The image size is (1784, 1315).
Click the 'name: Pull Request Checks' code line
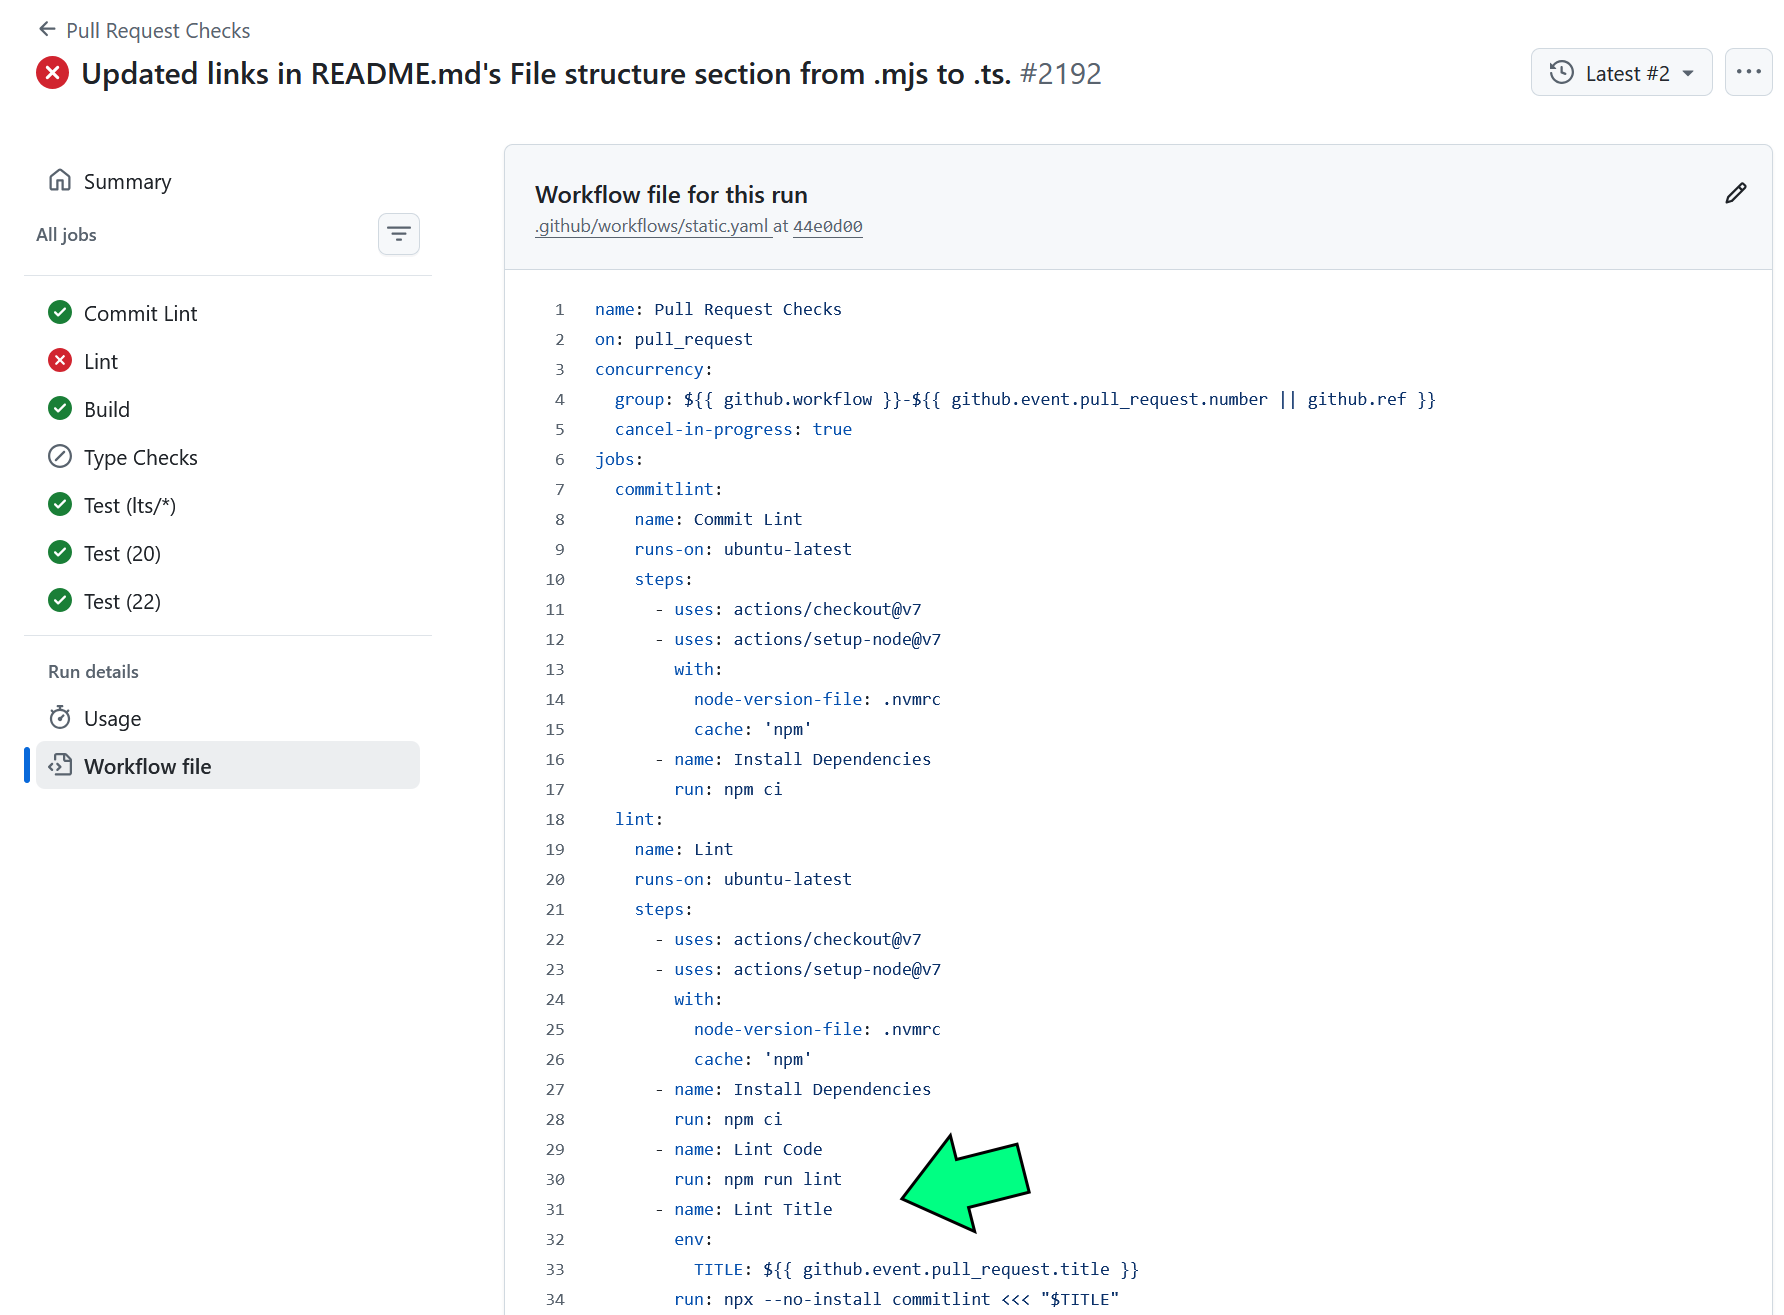[718, 309]
